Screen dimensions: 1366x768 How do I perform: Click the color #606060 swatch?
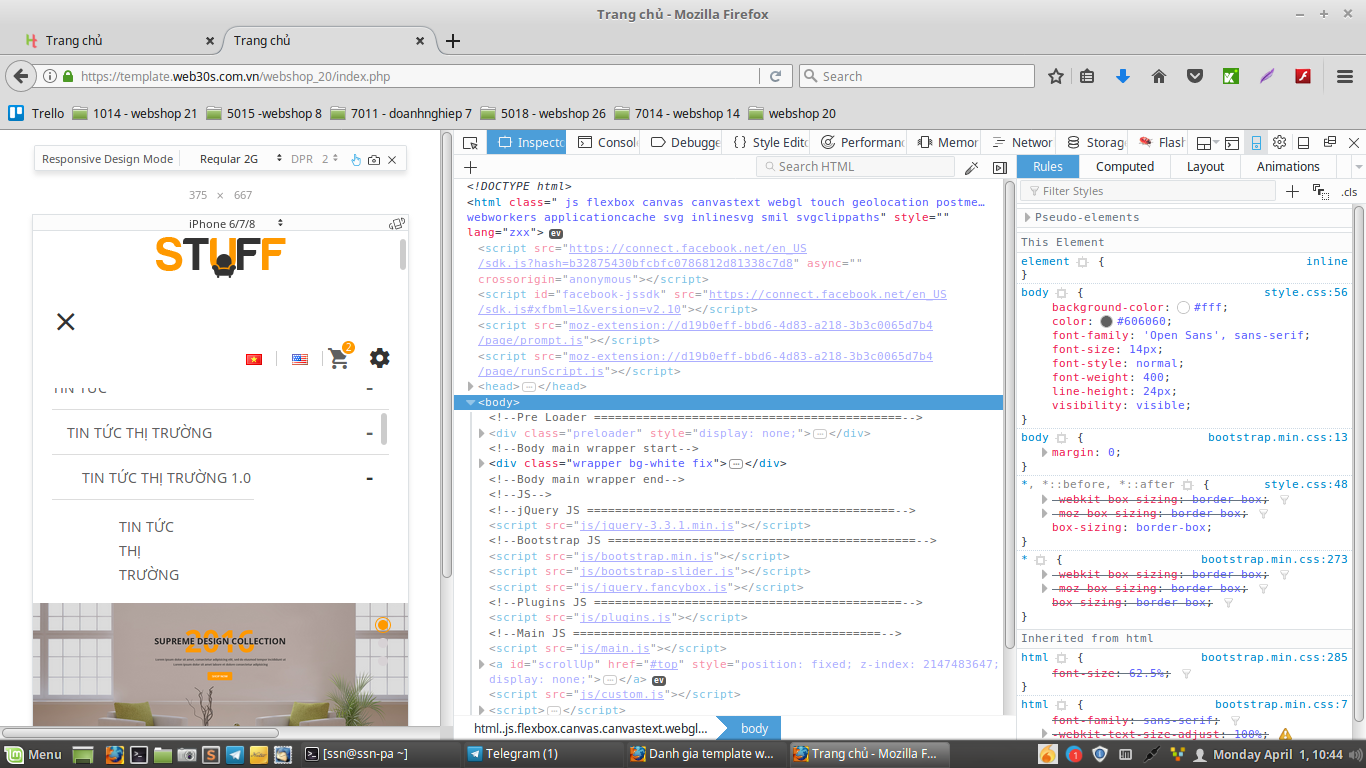coord(1106,322)
